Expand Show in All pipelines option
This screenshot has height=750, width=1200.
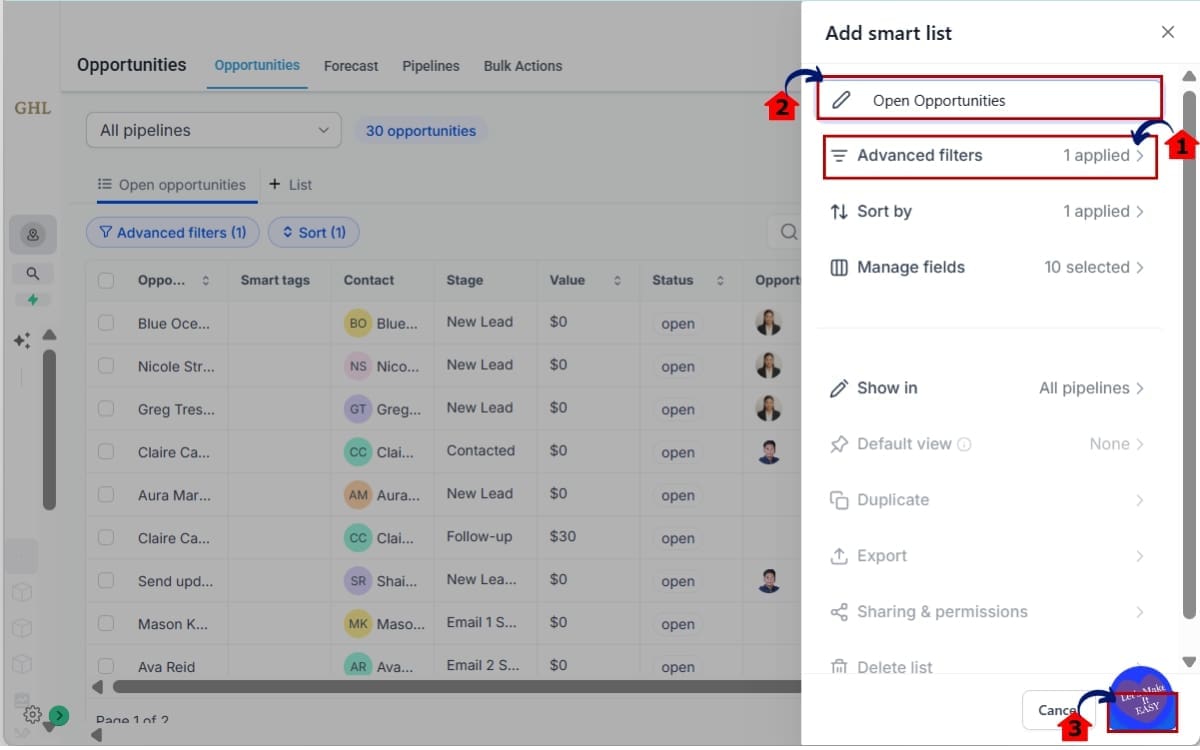(x=988, y=388)
